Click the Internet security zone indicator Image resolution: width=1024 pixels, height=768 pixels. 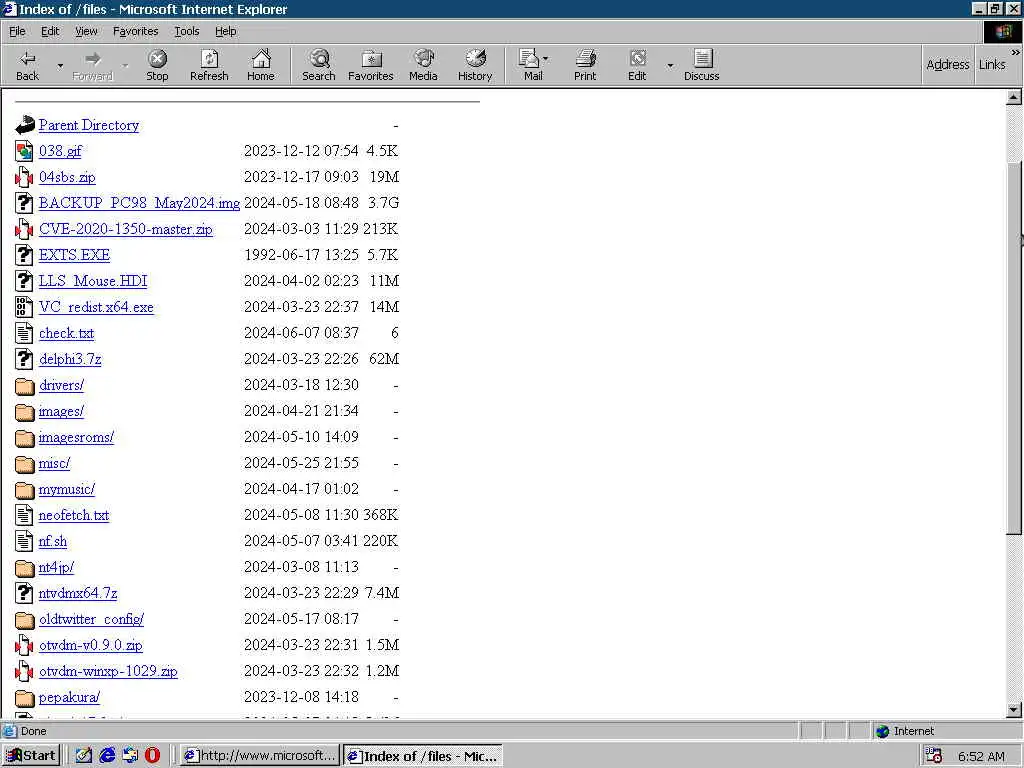pos(905,731)
